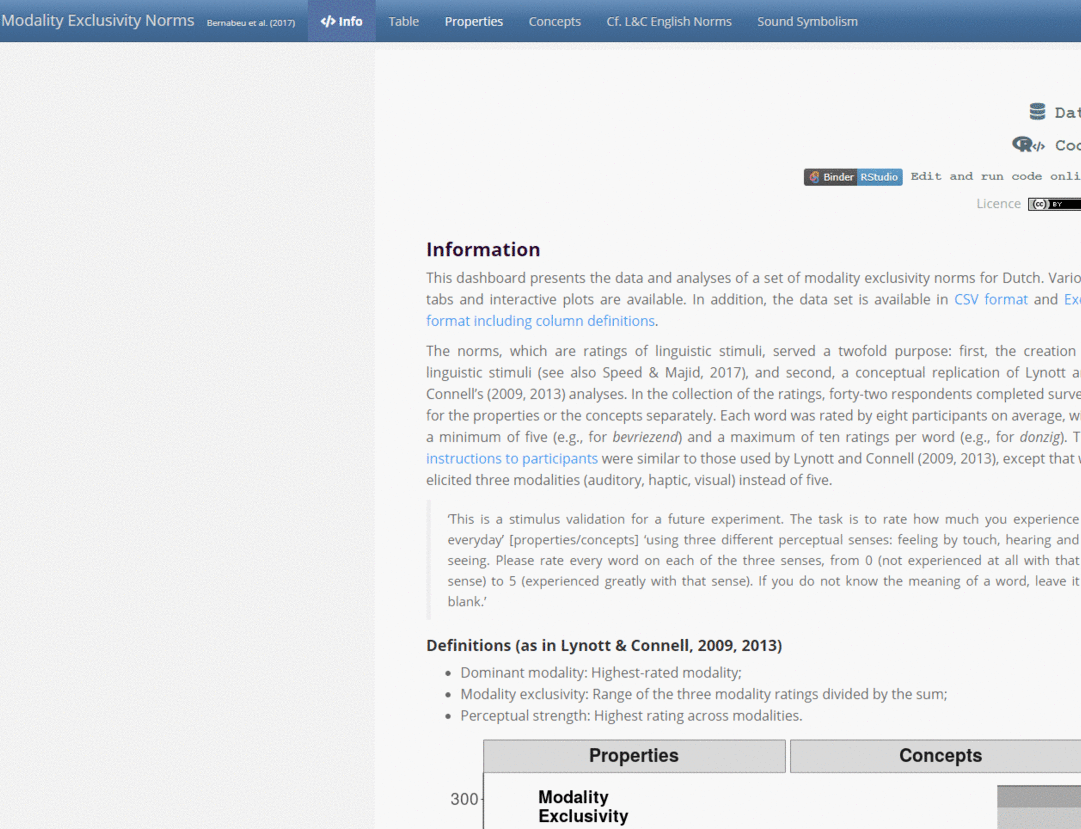This screenshot has width=1081, height=829.
Task: Click the 'Modality exclusivity: Range' definition line
Action: click(703, 694)
